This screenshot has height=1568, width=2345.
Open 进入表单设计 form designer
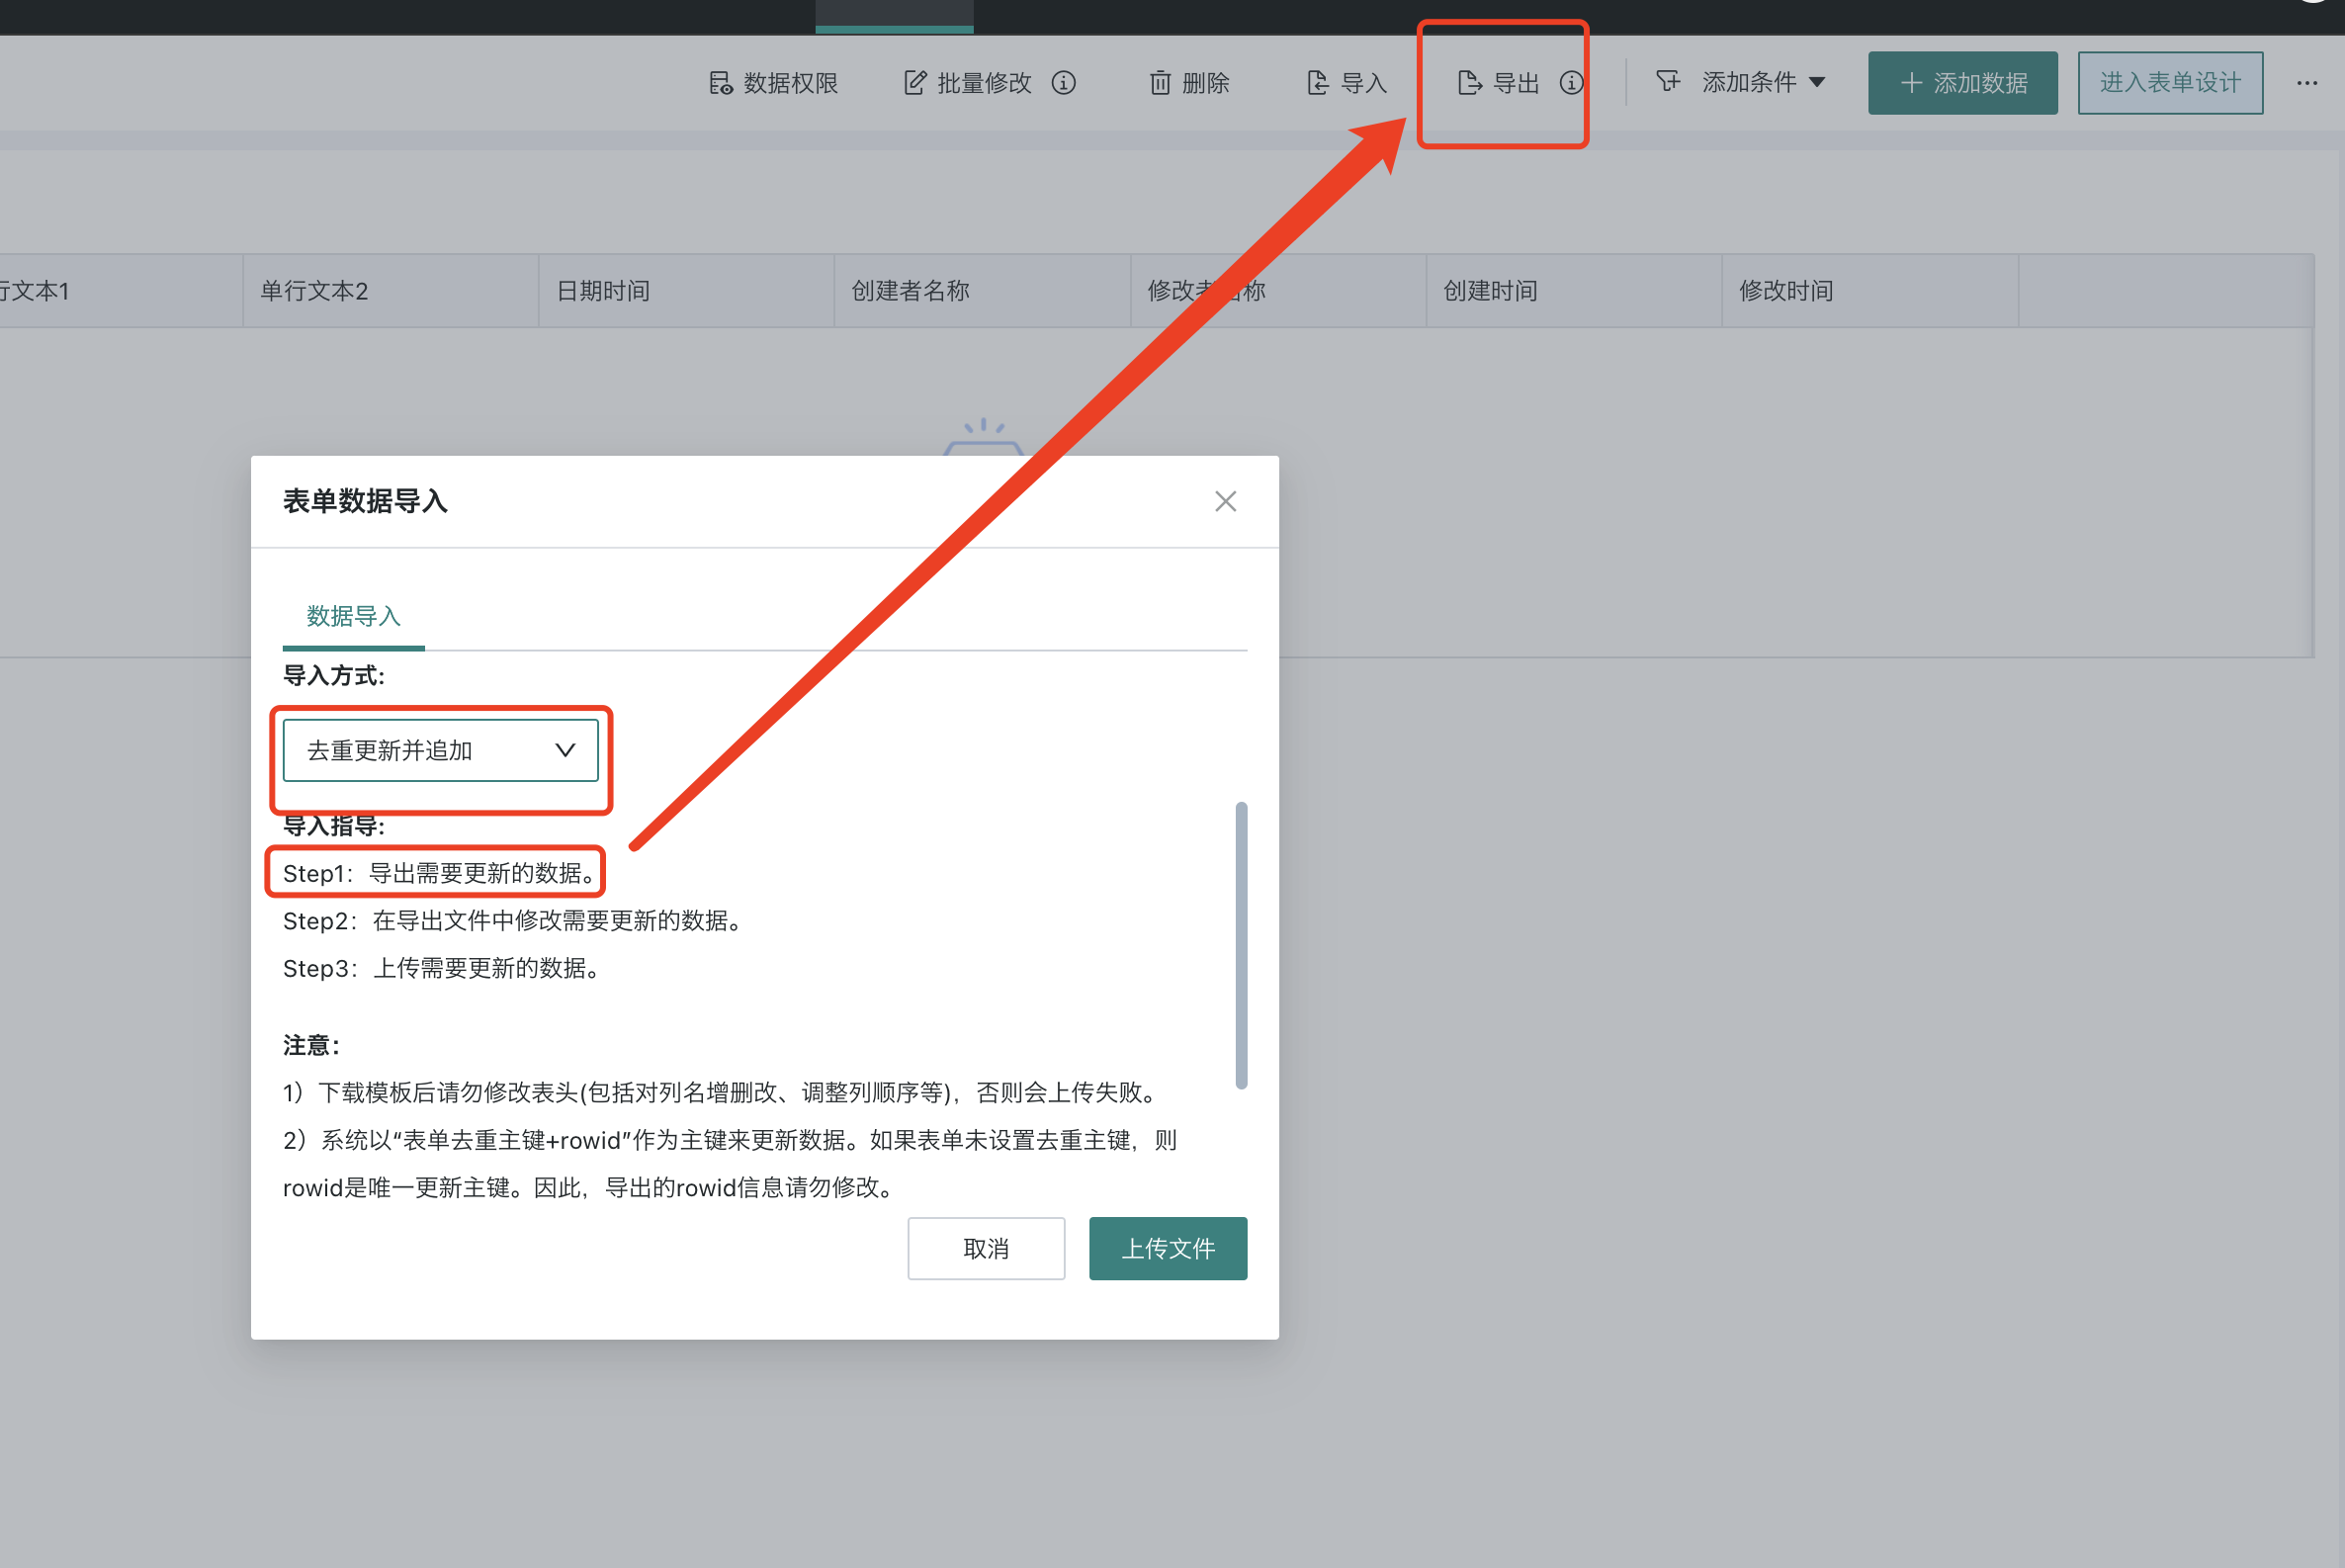(2170, 82)
